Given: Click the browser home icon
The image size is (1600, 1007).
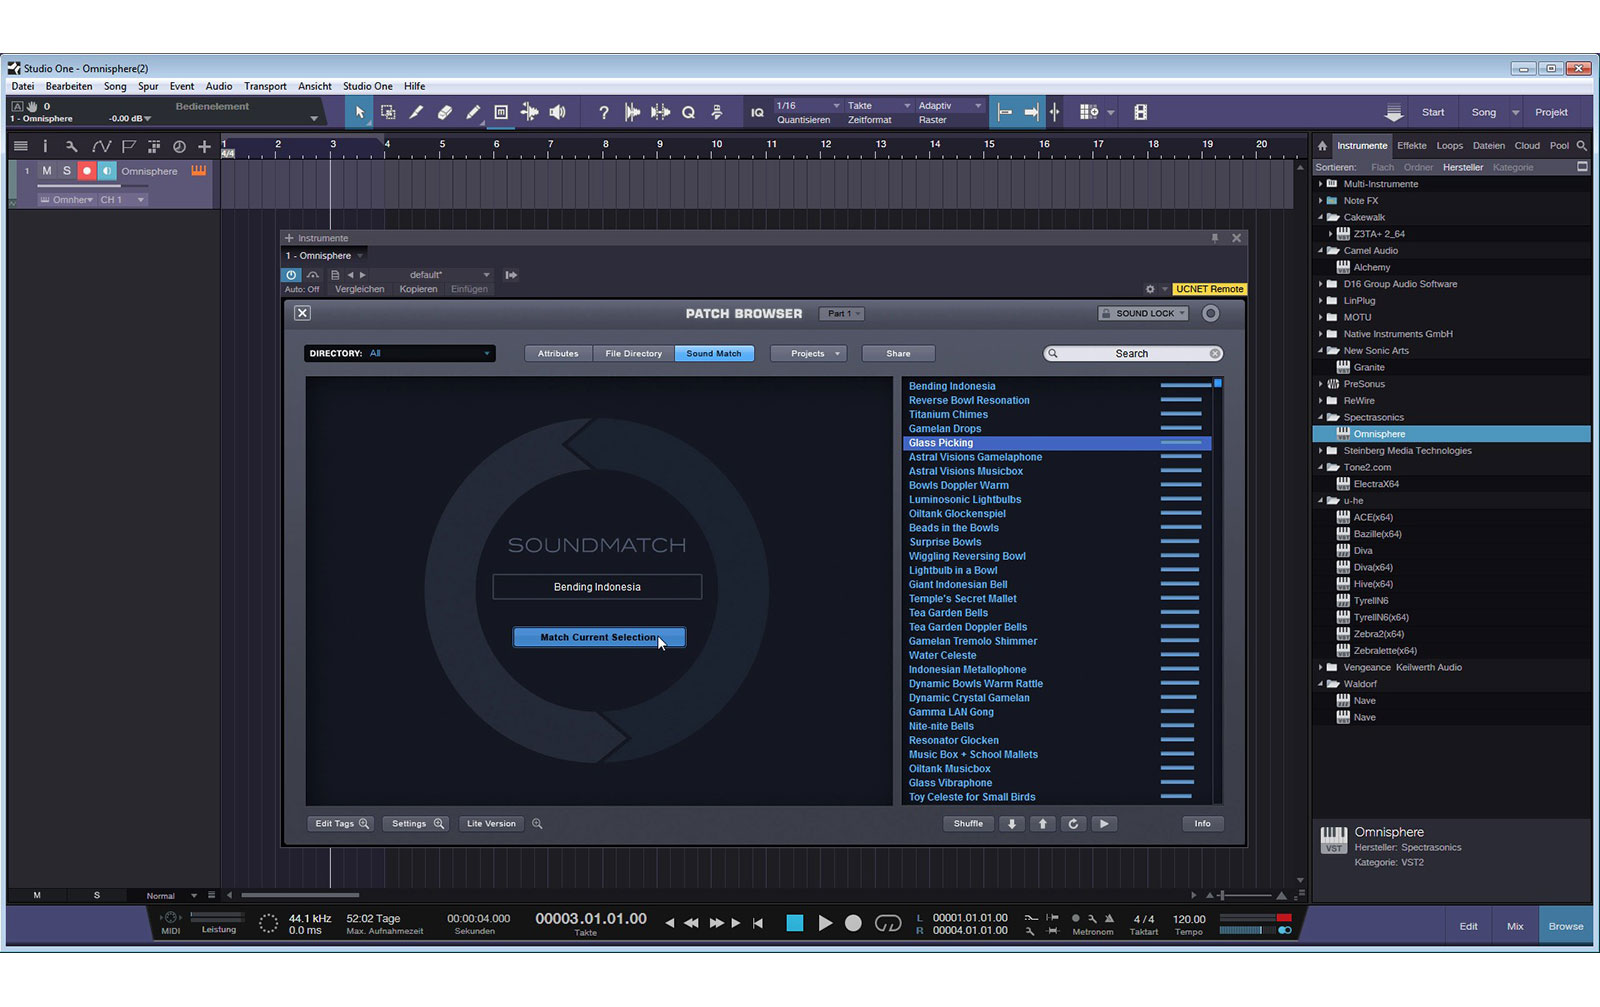Looking at the screenshot, I should (x=1322, y=145).
